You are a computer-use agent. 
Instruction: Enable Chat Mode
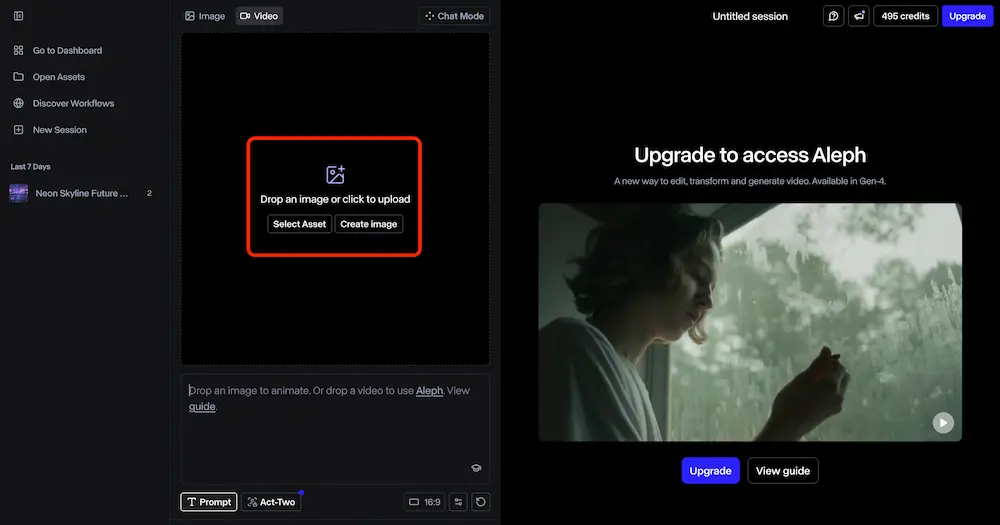tap(454, 16)
